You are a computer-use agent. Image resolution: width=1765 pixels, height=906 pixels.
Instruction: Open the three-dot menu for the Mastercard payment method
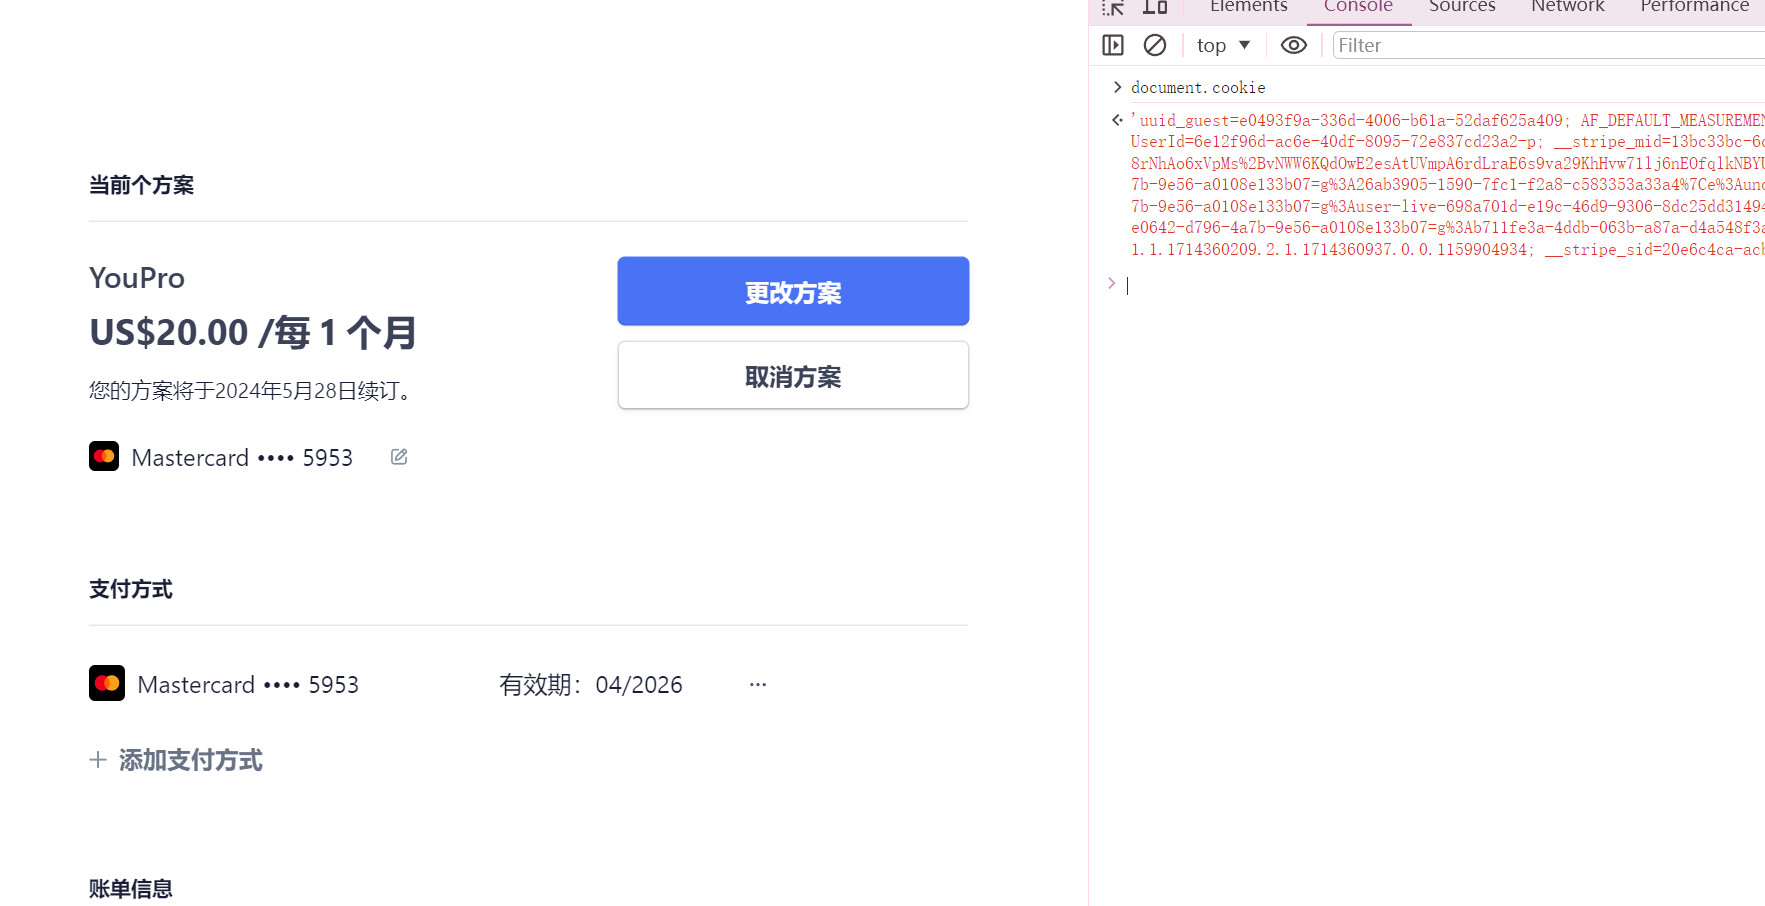pyautogui.click(x=758, y=685)
